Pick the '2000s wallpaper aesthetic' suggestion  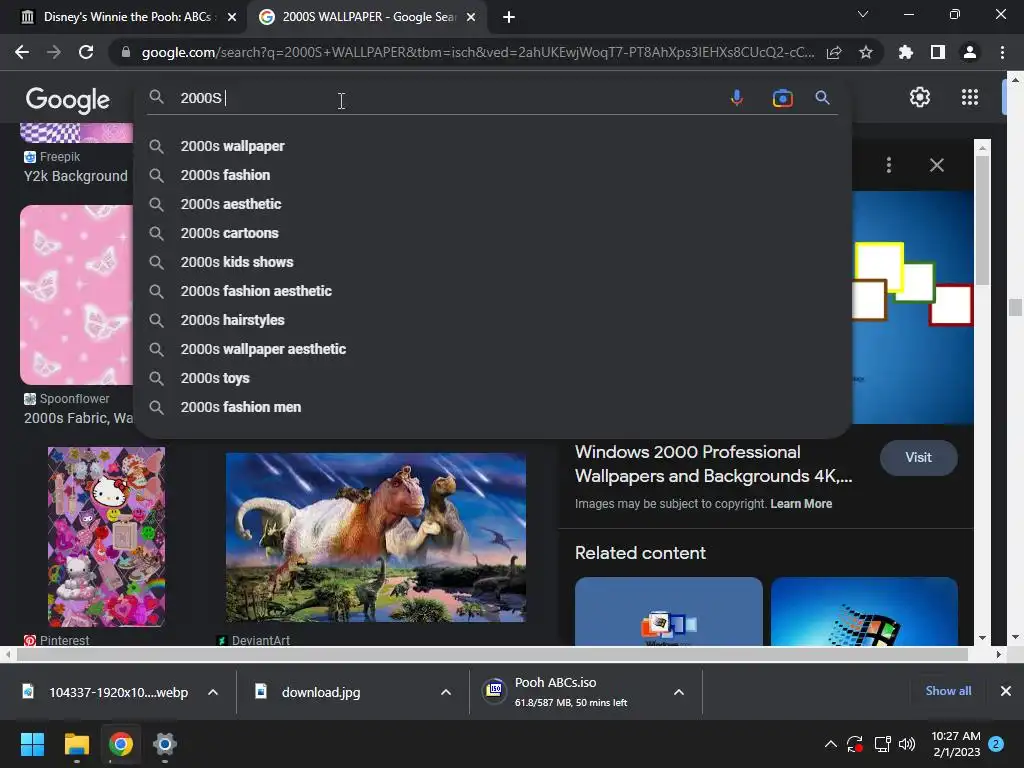[492, 349]
